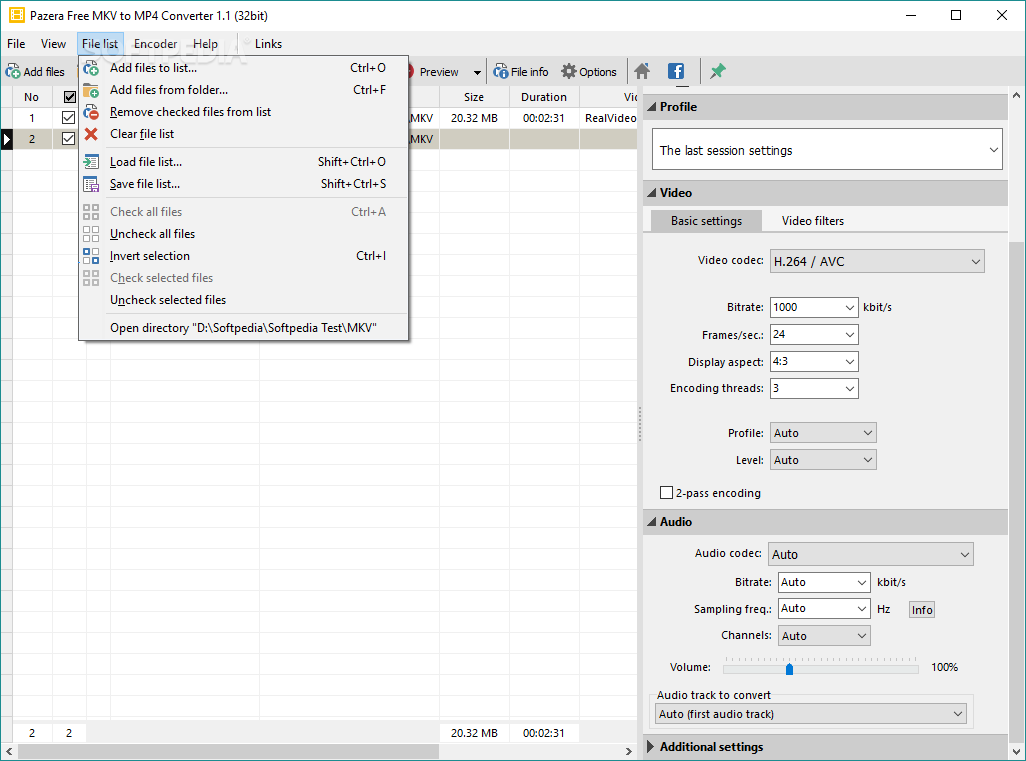This screenshot has height=761, width=1026.
Task: Adjust the Volume slider thumb
Action: [789, 669]
